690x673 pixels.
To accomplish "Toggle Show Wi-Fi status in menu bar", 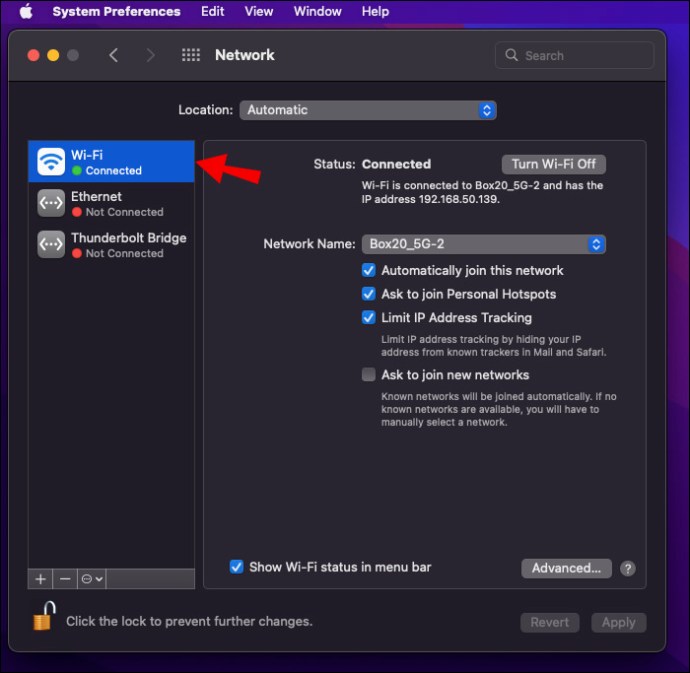I will pyautogui.click(x=237, y=567).
